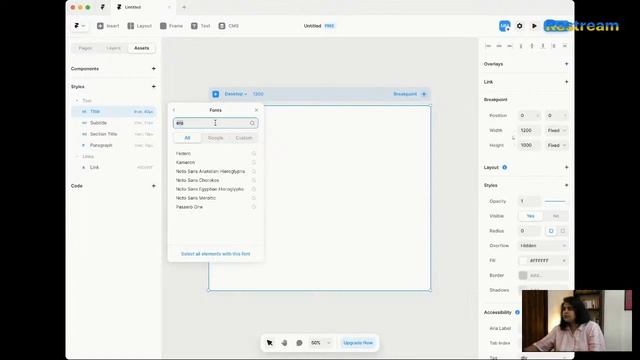Viewport: 640px width, 360px height.
Task: Open Height sizing Fixed dropdown
Action: (x=557, y=145)
